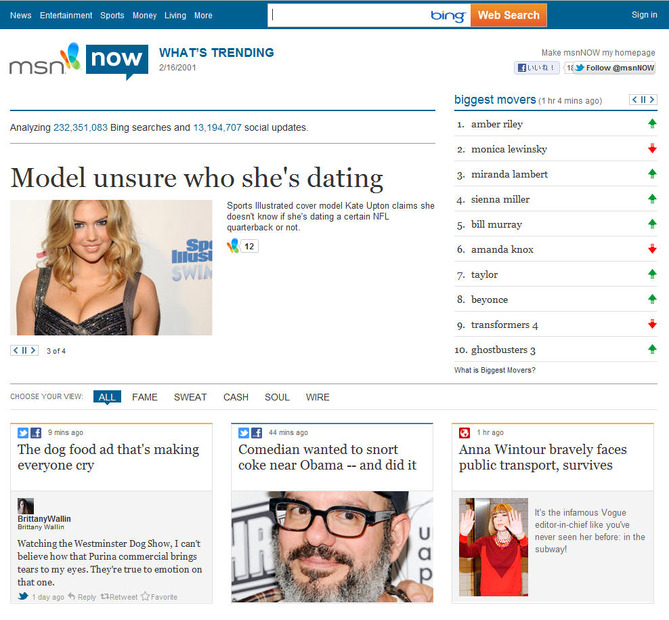Click Sign in link
669x620 pixels.
[644, 15]
